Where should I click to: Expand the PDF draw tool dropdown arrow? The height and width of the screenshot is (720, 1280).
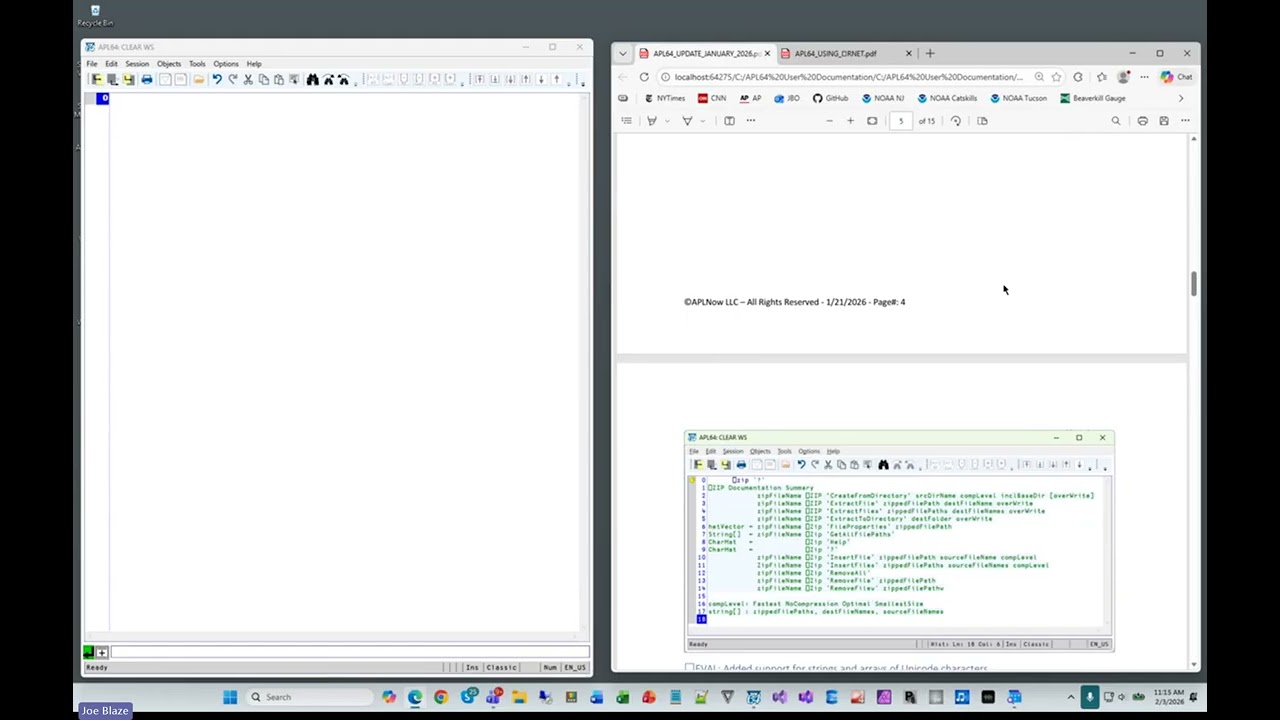(703, 121)
